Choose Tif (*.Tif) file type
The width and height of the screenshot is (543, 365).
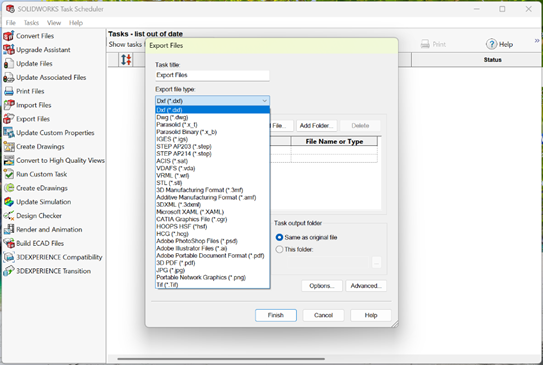(x=213, y=285)
